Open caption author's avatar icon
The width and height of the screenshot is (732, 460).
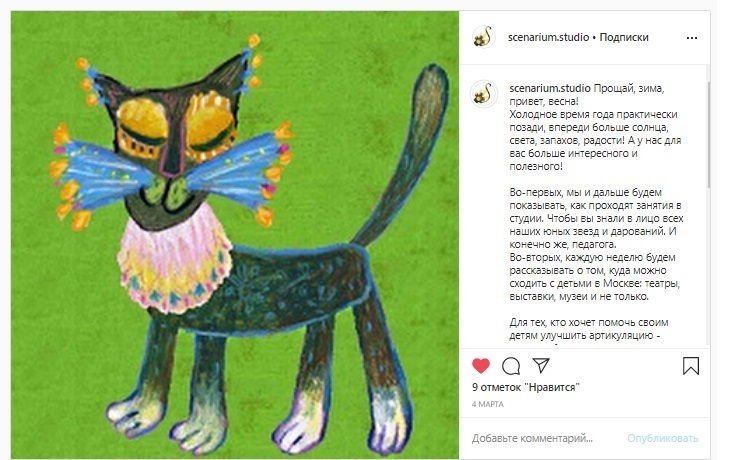[x=483, y=94]
